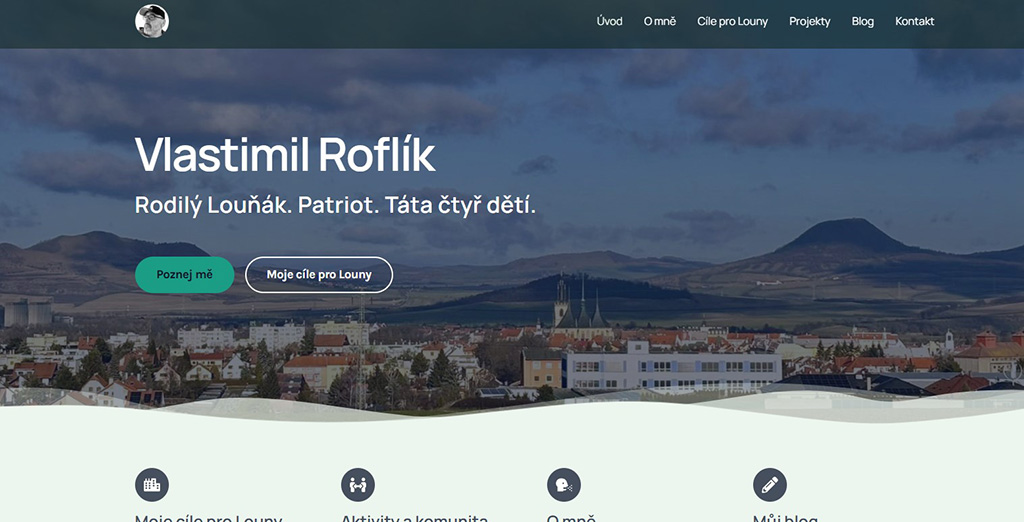Click the city buildings icon

click(x=152, y=485)
